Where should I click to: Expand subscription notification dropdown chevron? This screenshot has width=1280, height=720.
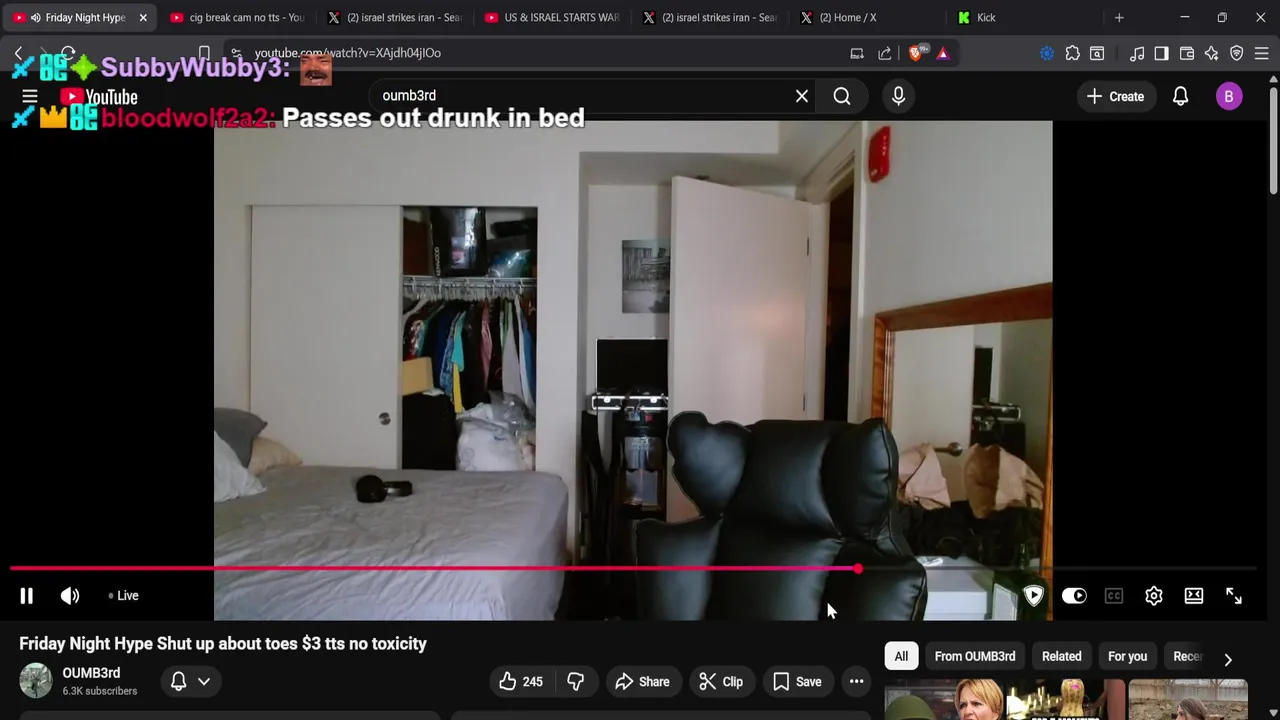(204, 682)
